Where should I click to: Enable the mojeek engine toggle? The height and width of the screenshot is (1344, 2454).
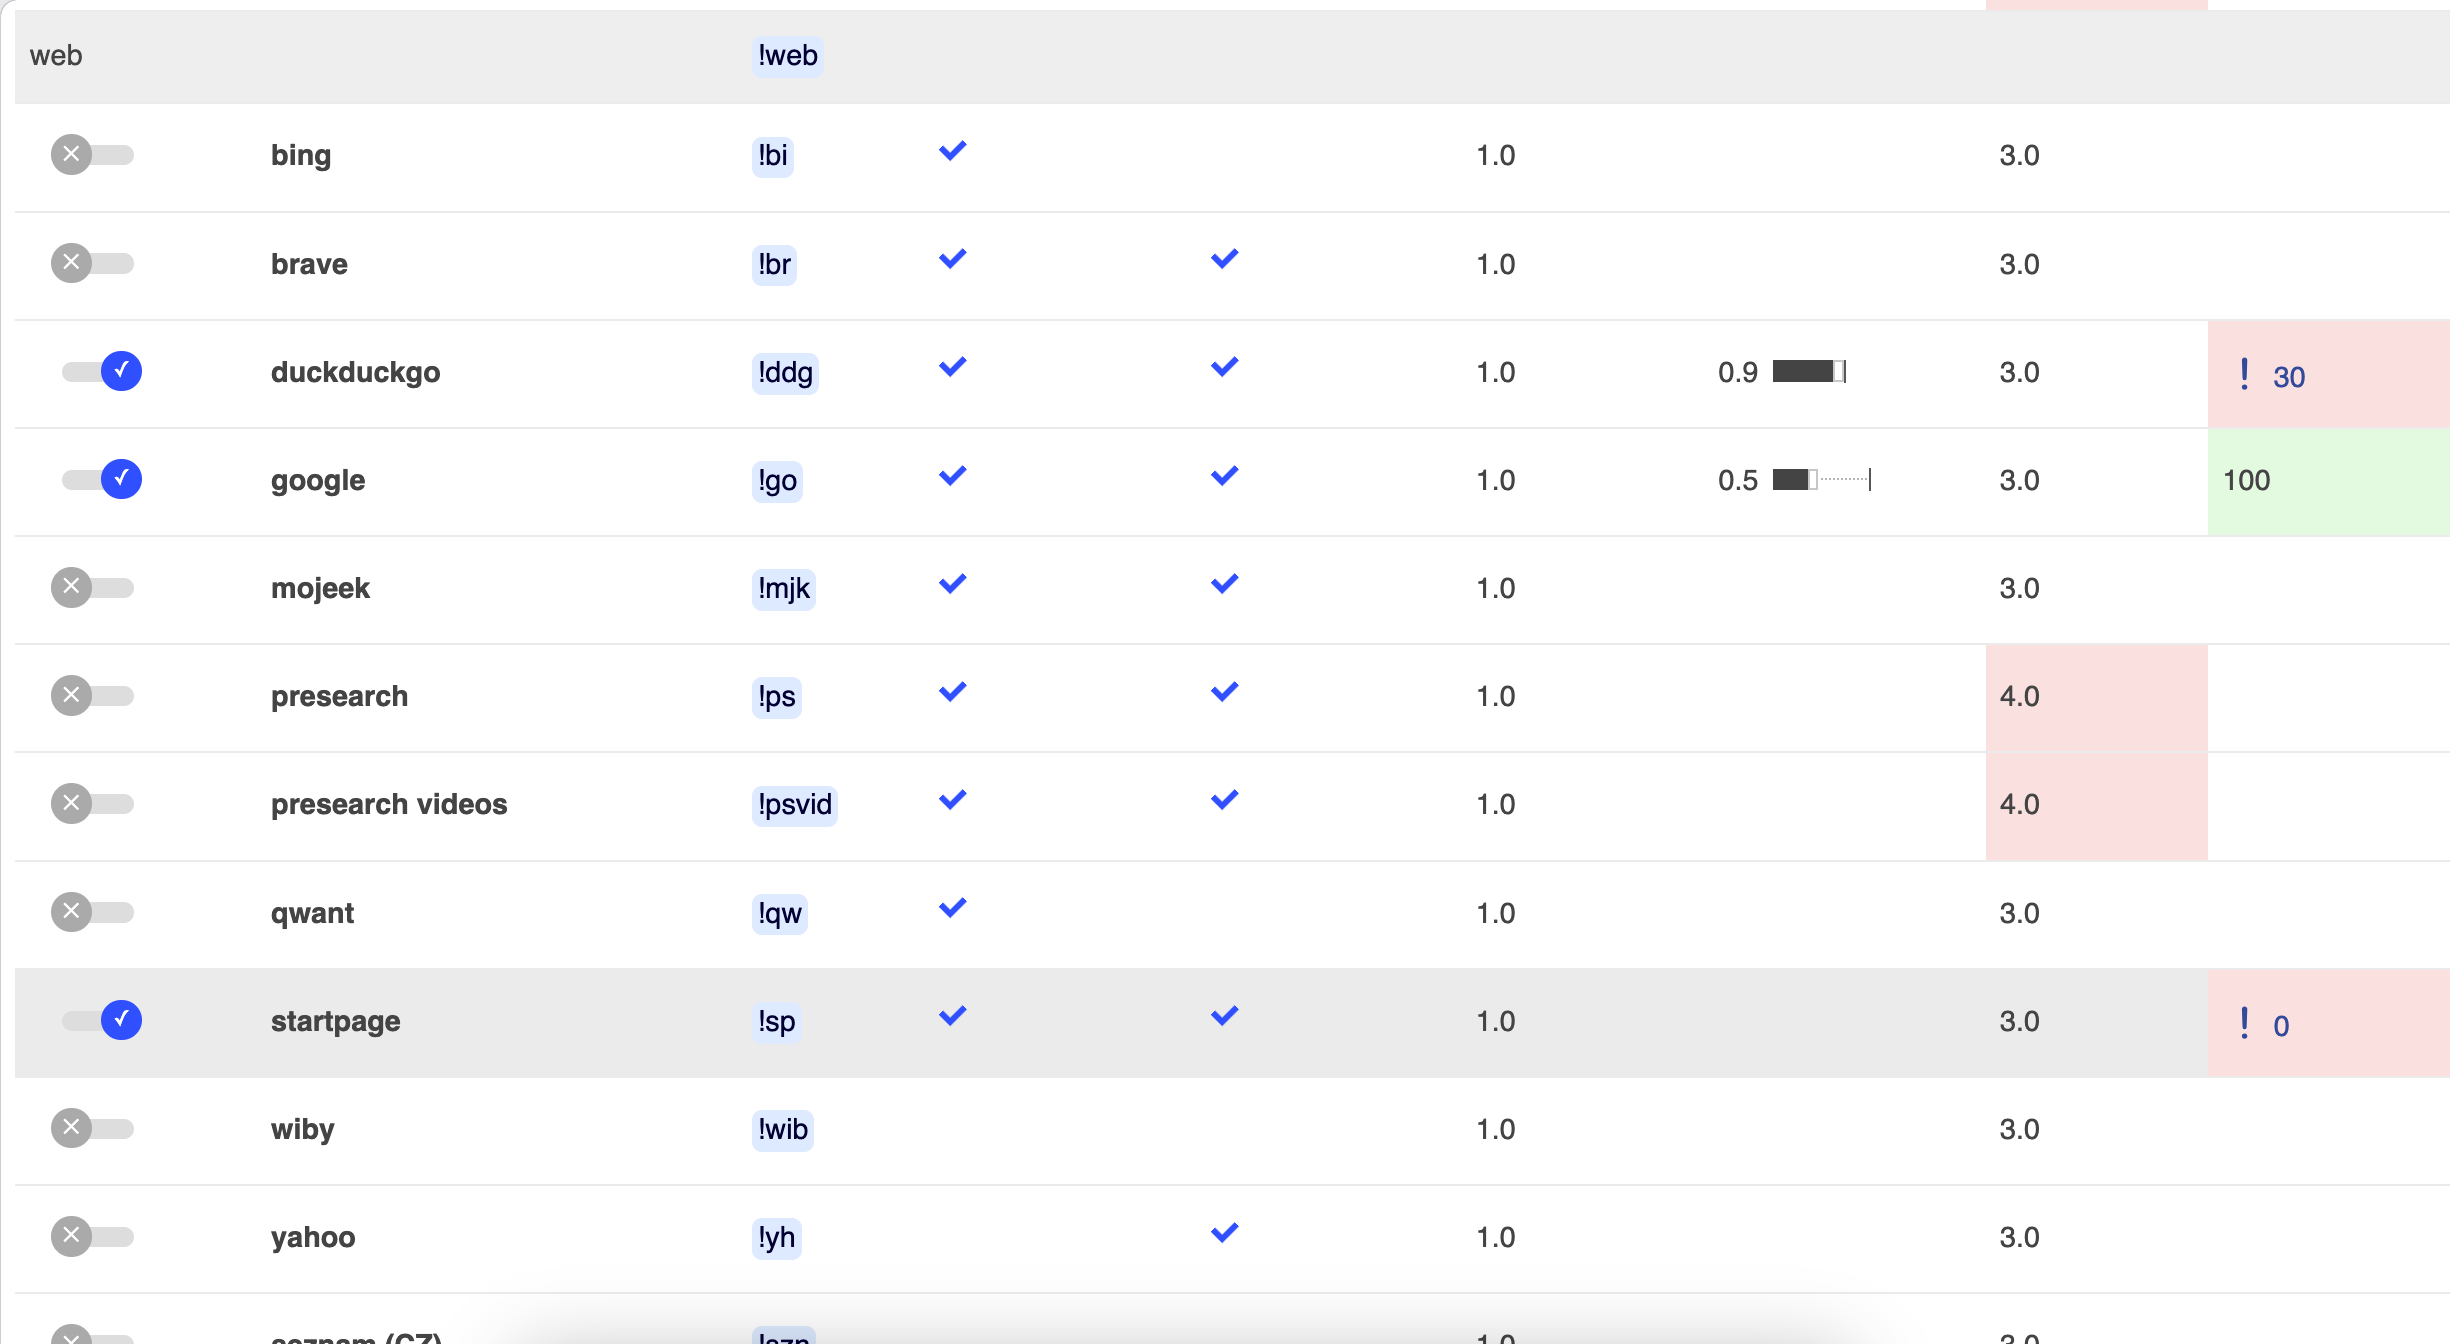pyautogui.click(x=93, y=587)
